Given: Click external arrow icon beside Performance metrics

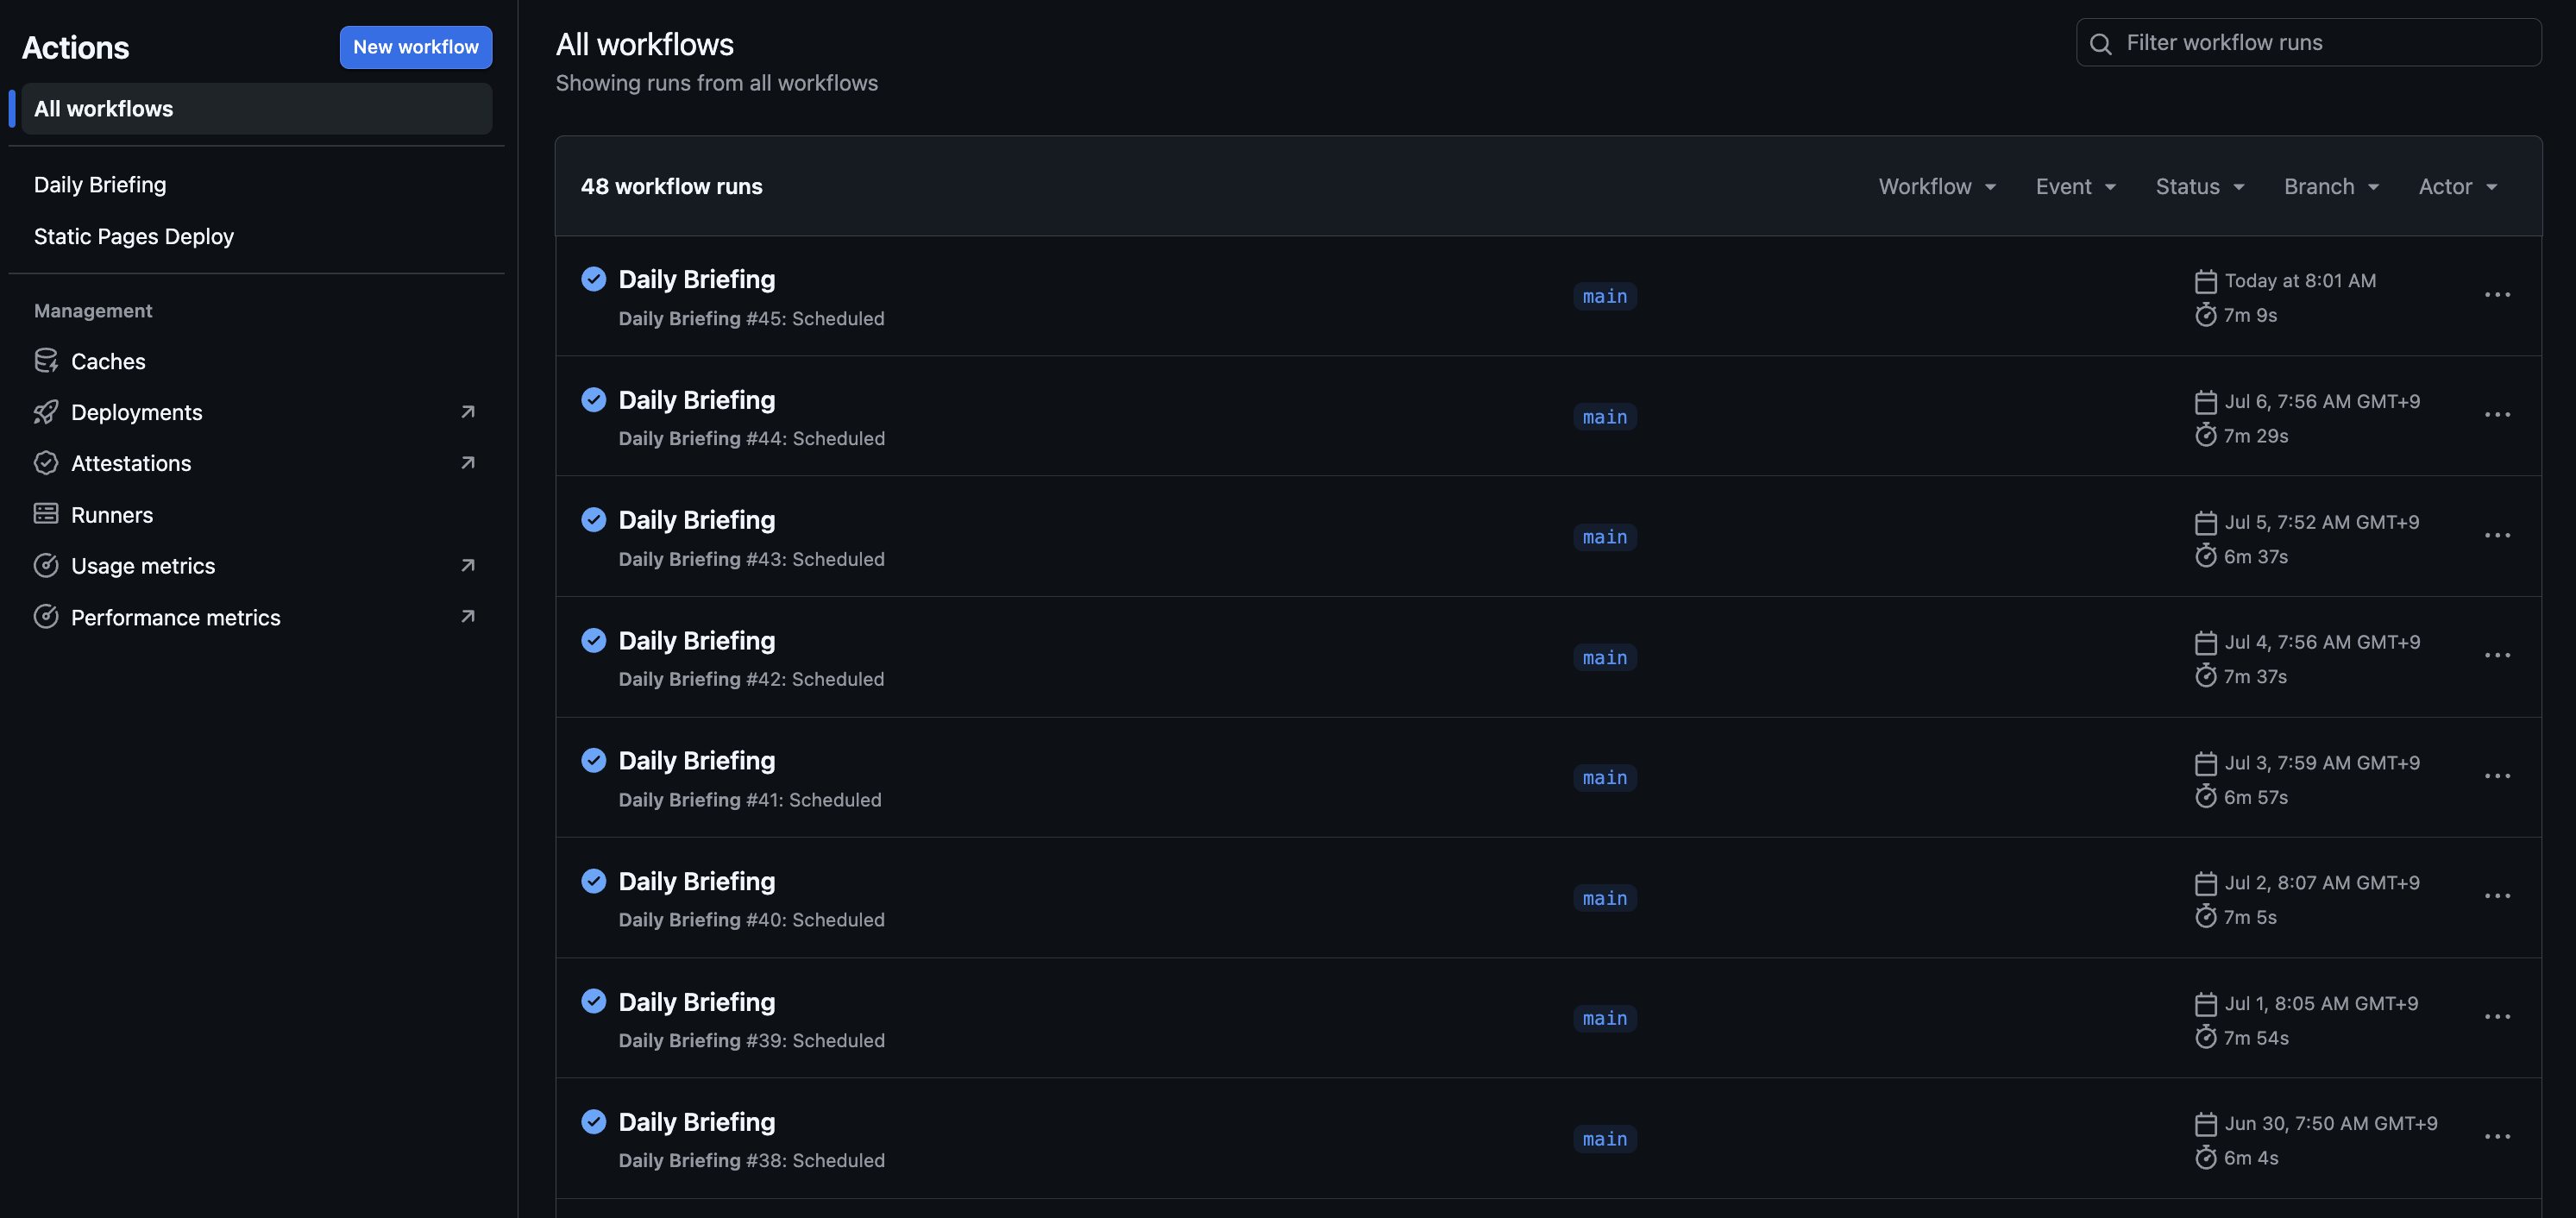Looking at the screenshot, I should [467, 617].
